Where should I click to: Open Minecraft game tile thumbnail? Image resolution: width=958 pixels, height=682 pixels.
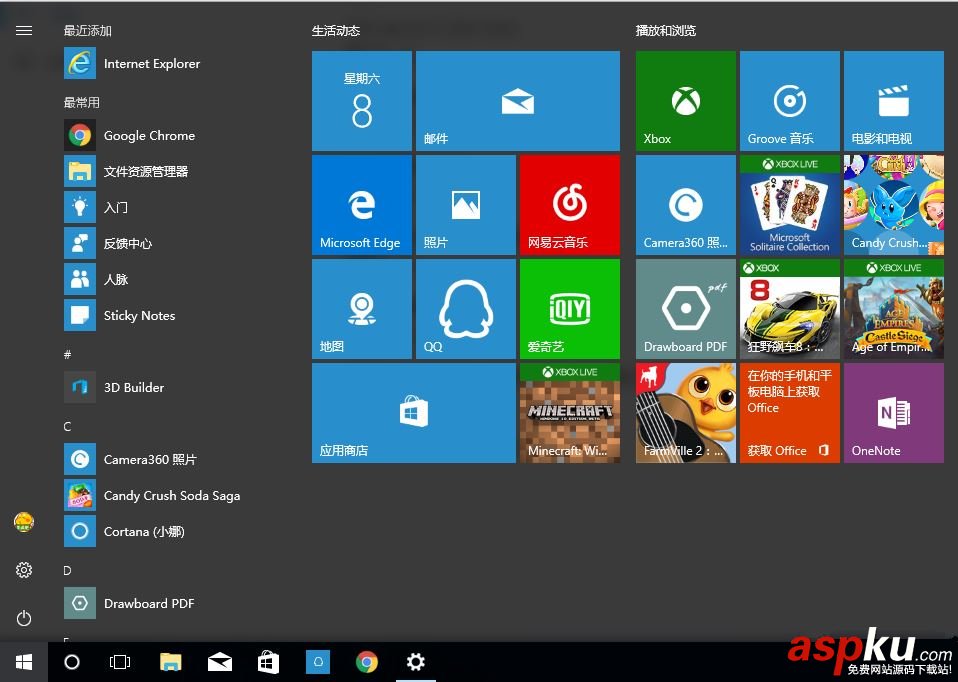click(x=569, y=413)
